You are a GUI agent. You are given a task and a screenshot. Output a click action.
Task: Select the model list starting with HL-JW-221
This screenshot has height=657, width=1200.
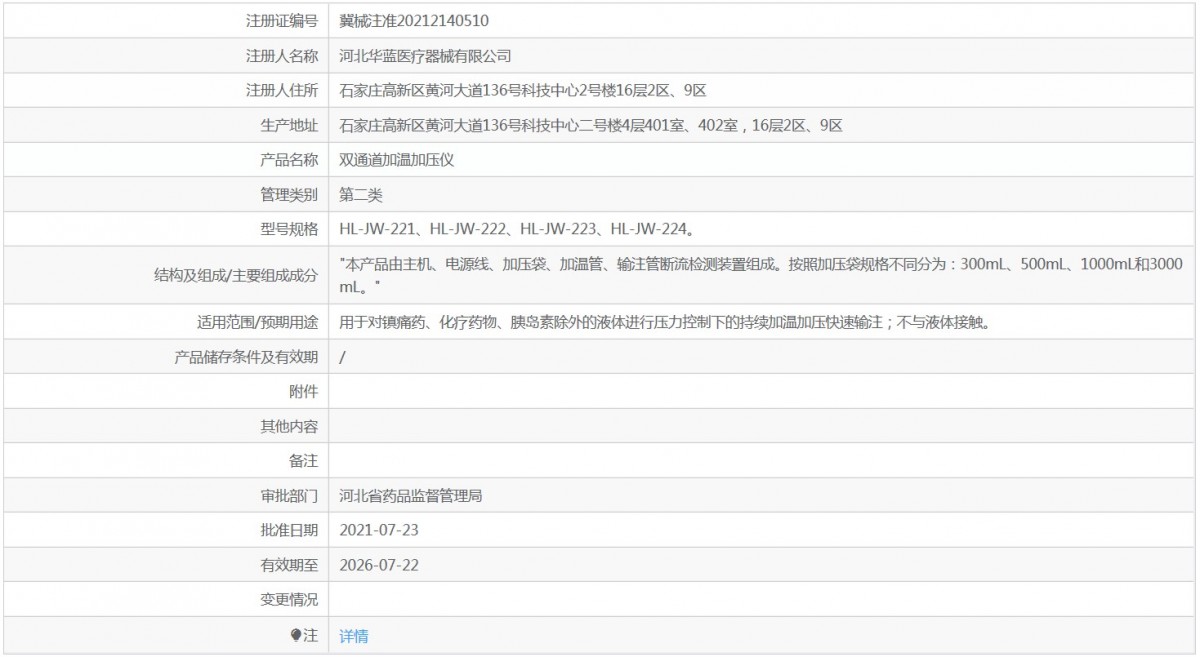coord(519,229)
